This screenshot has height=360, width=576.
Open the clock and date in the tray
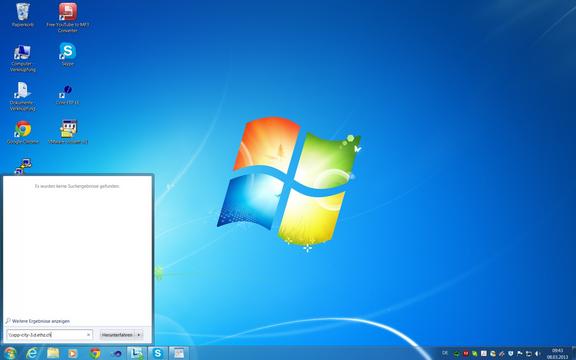[557, 354]
